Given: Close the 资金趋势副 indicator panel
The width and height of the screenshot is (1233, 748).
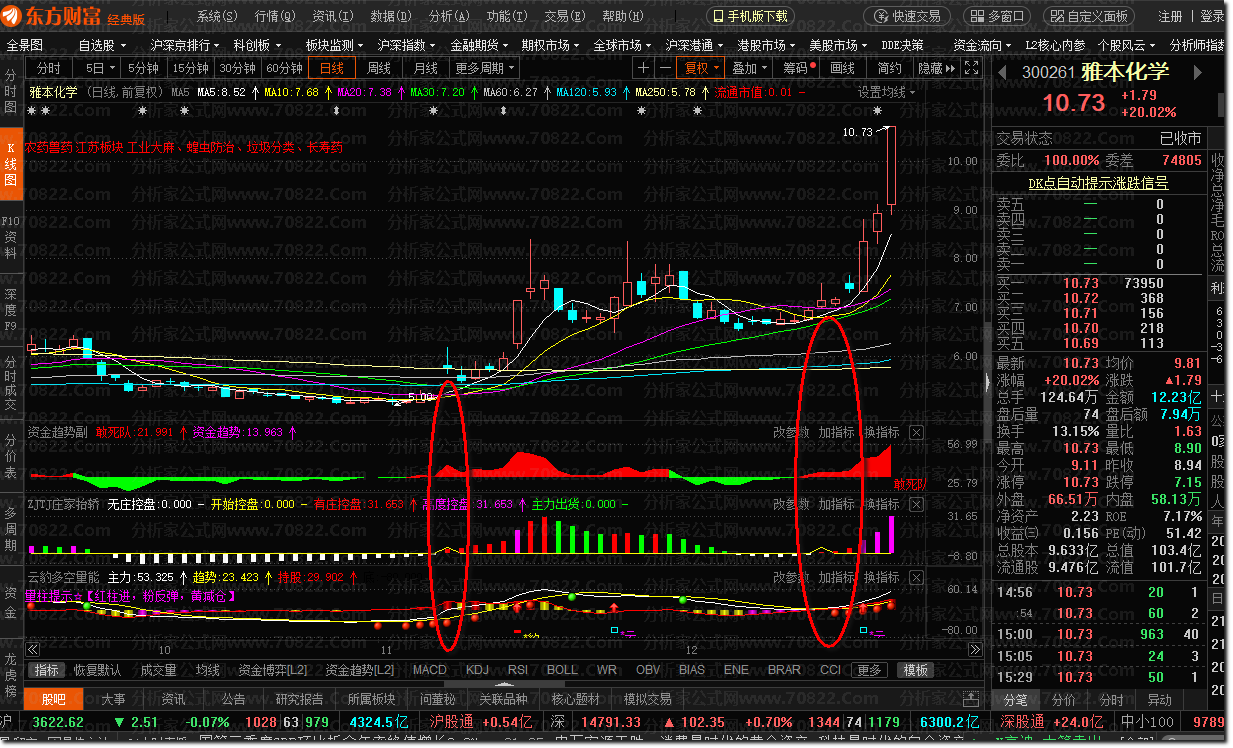Looking at the screenshot, I should (x=916, y=433).
